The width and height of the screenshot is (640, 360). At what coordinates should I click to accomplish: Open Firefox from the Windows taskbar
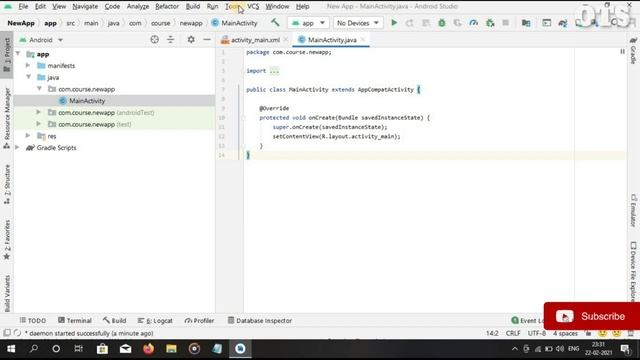click(x=148, y=349)
